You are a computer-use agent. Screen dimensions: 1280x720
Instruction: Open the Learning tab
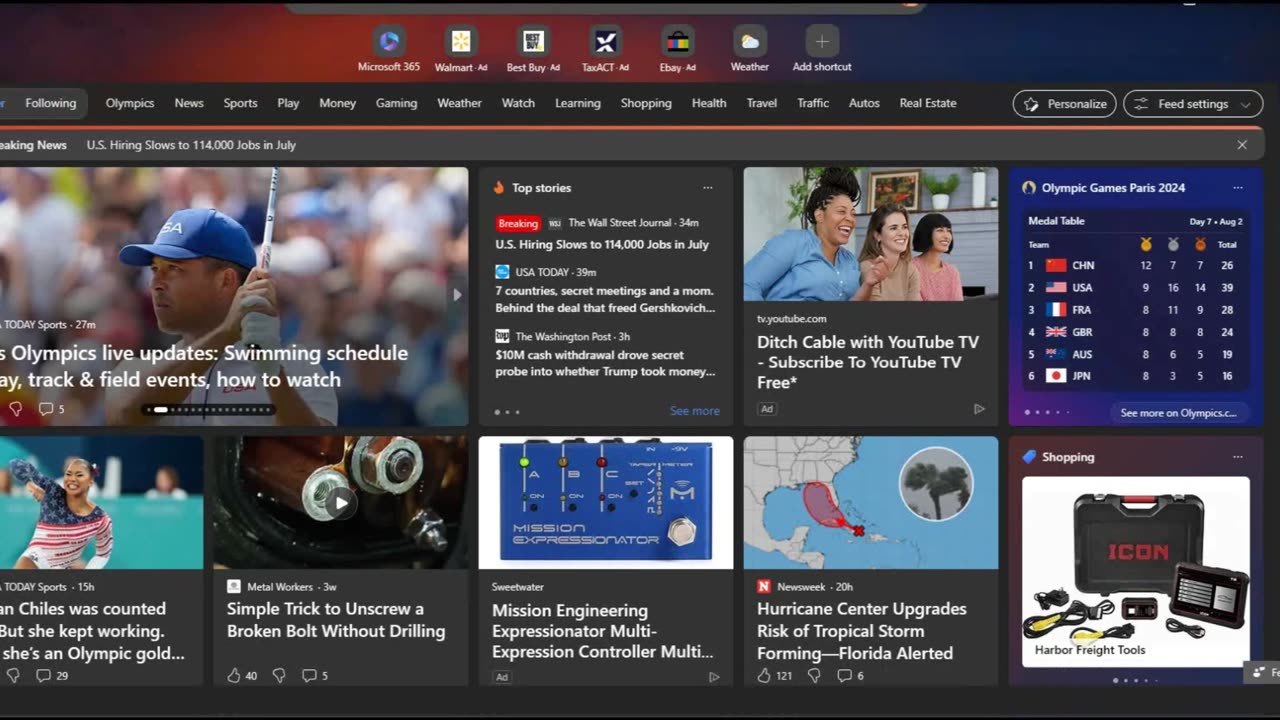click(x=578, y=103)
